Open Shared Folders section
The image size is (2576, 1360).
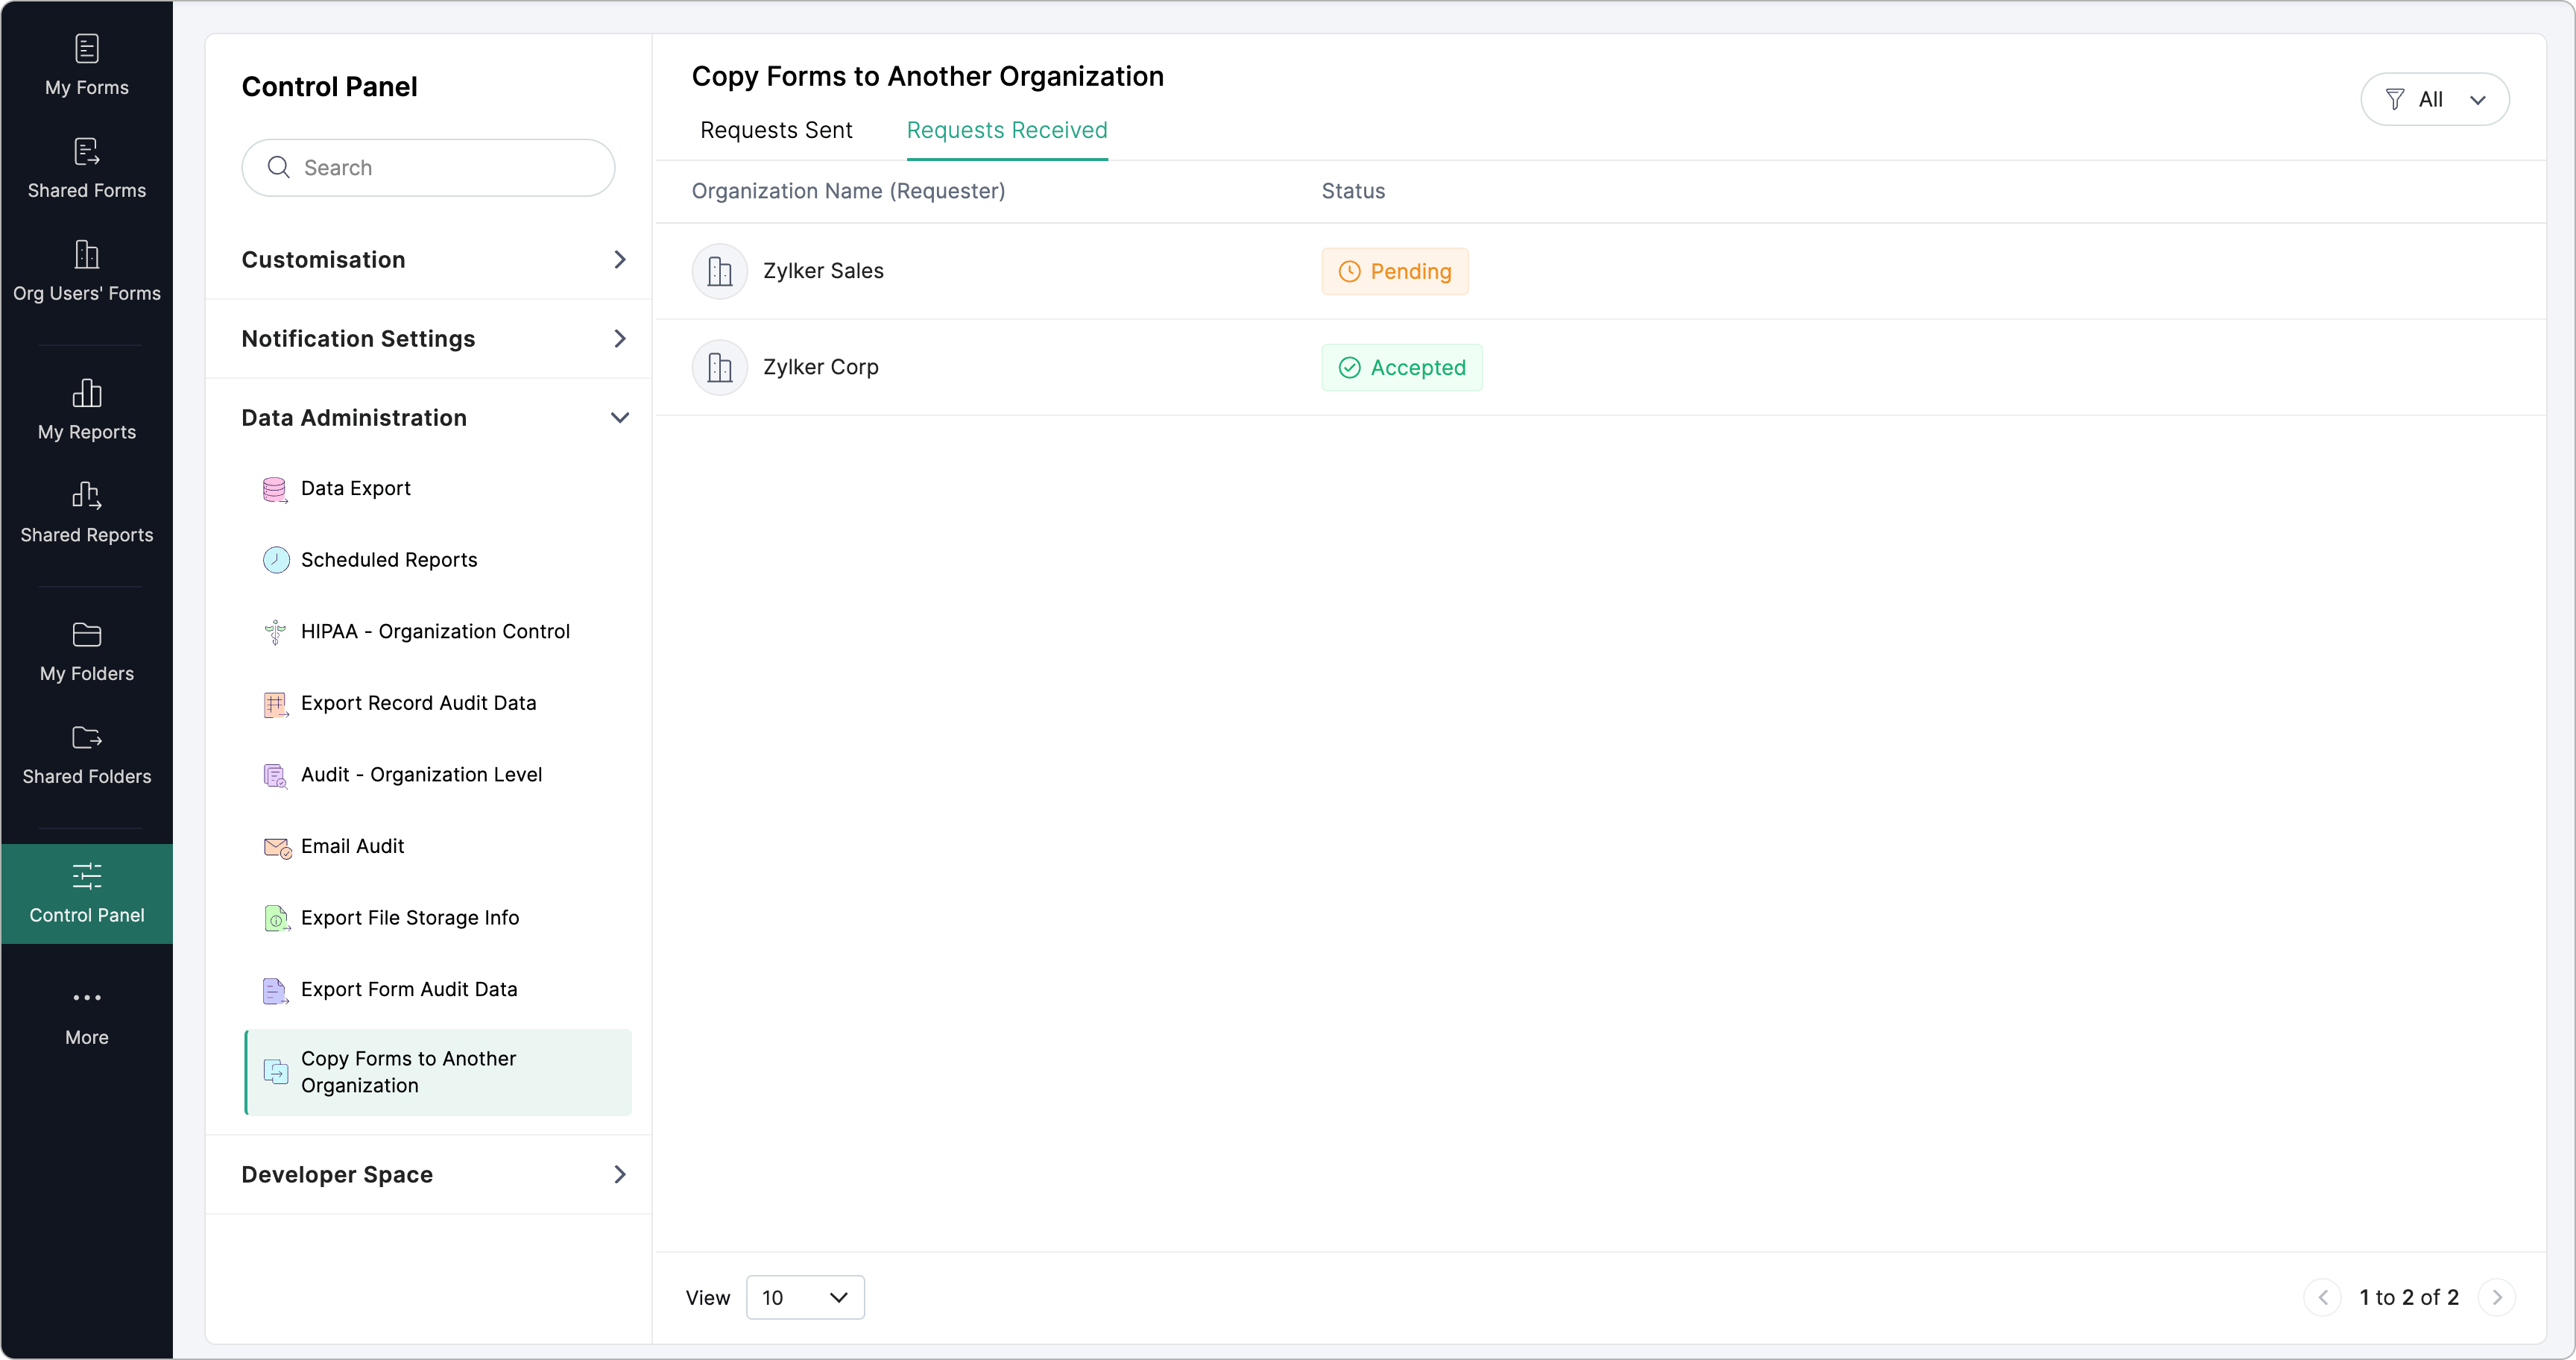click(87, 755)
